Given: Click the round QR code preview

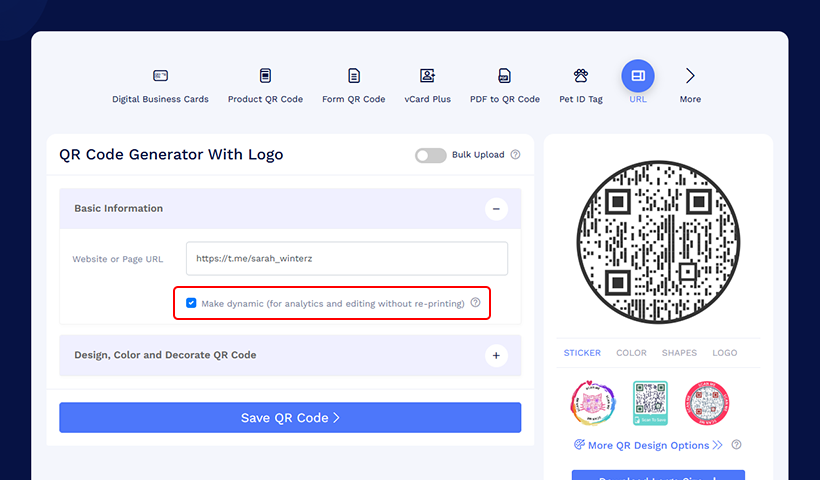Looking at the screenshot, I should tap(658, 242).
